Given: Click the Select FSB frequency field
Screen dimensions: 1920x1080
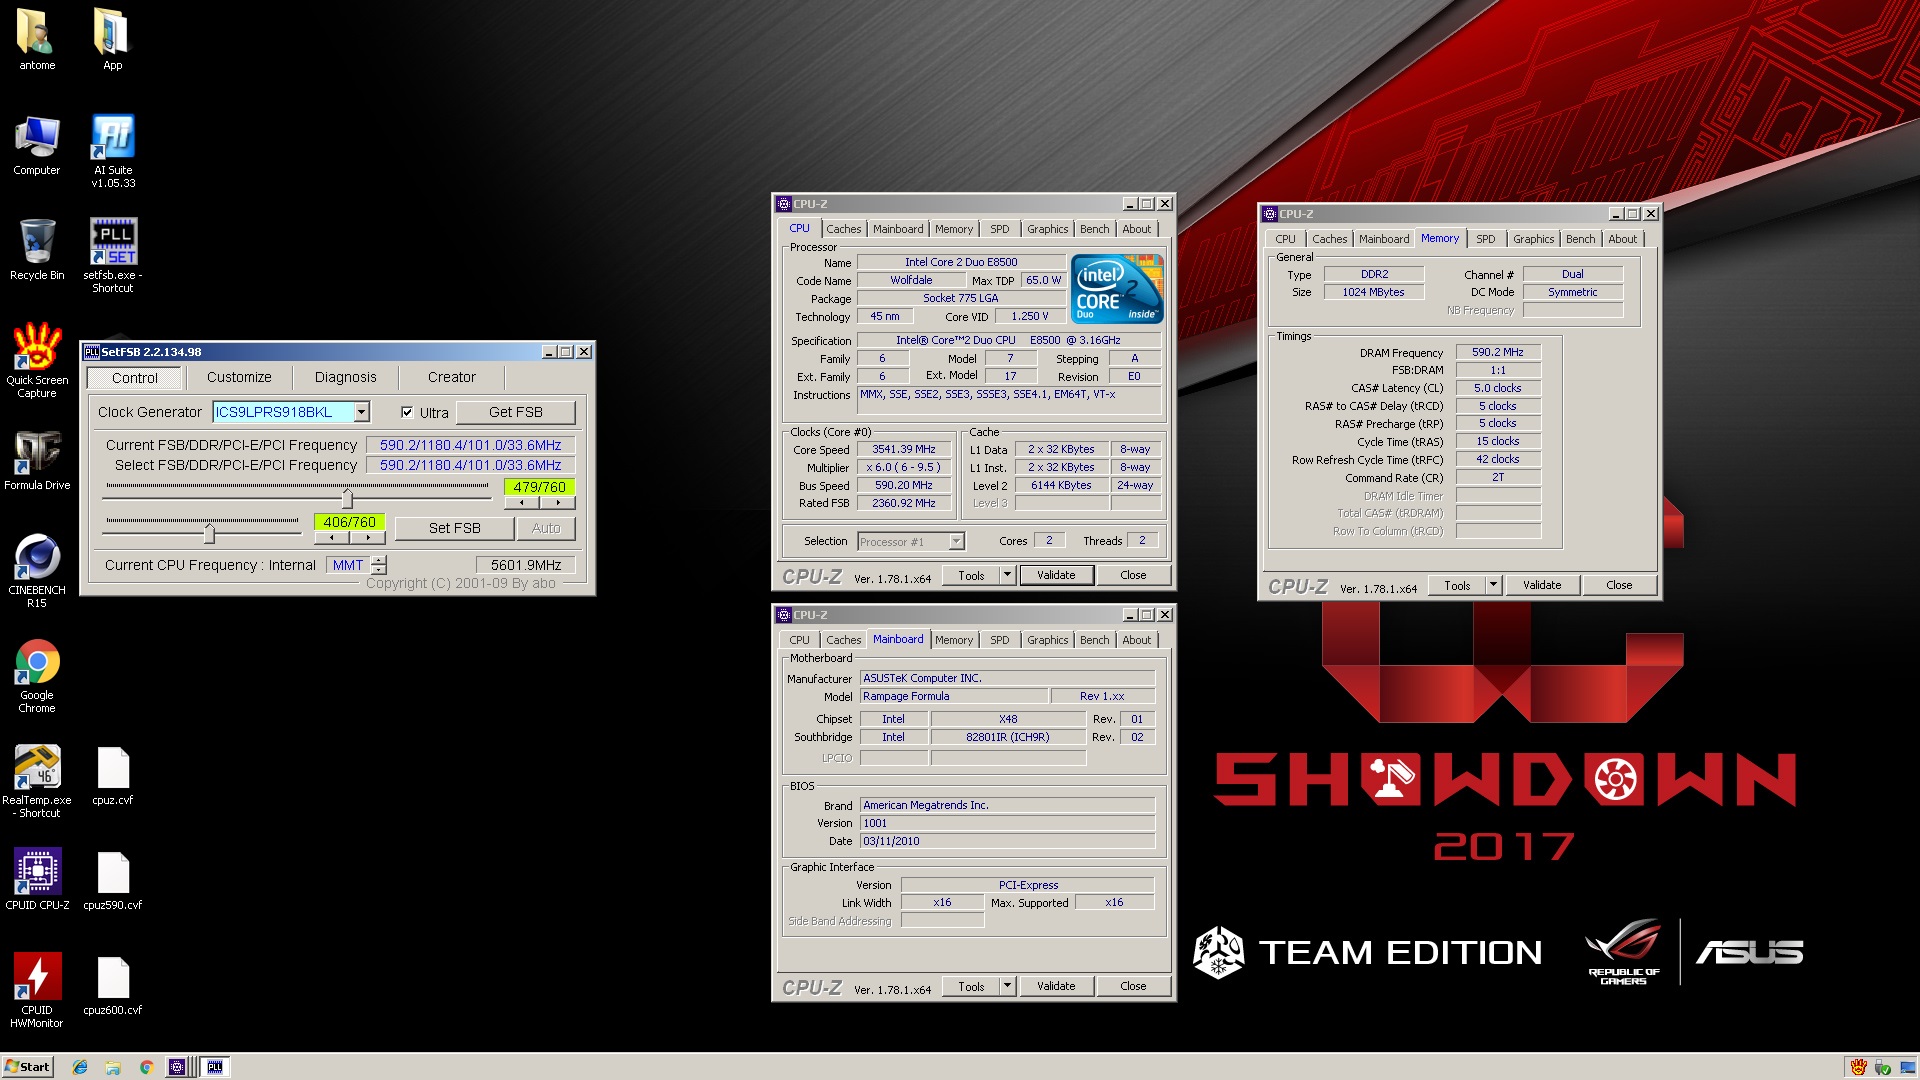Looking at the screenshot, I should click(x=470, y=465).
